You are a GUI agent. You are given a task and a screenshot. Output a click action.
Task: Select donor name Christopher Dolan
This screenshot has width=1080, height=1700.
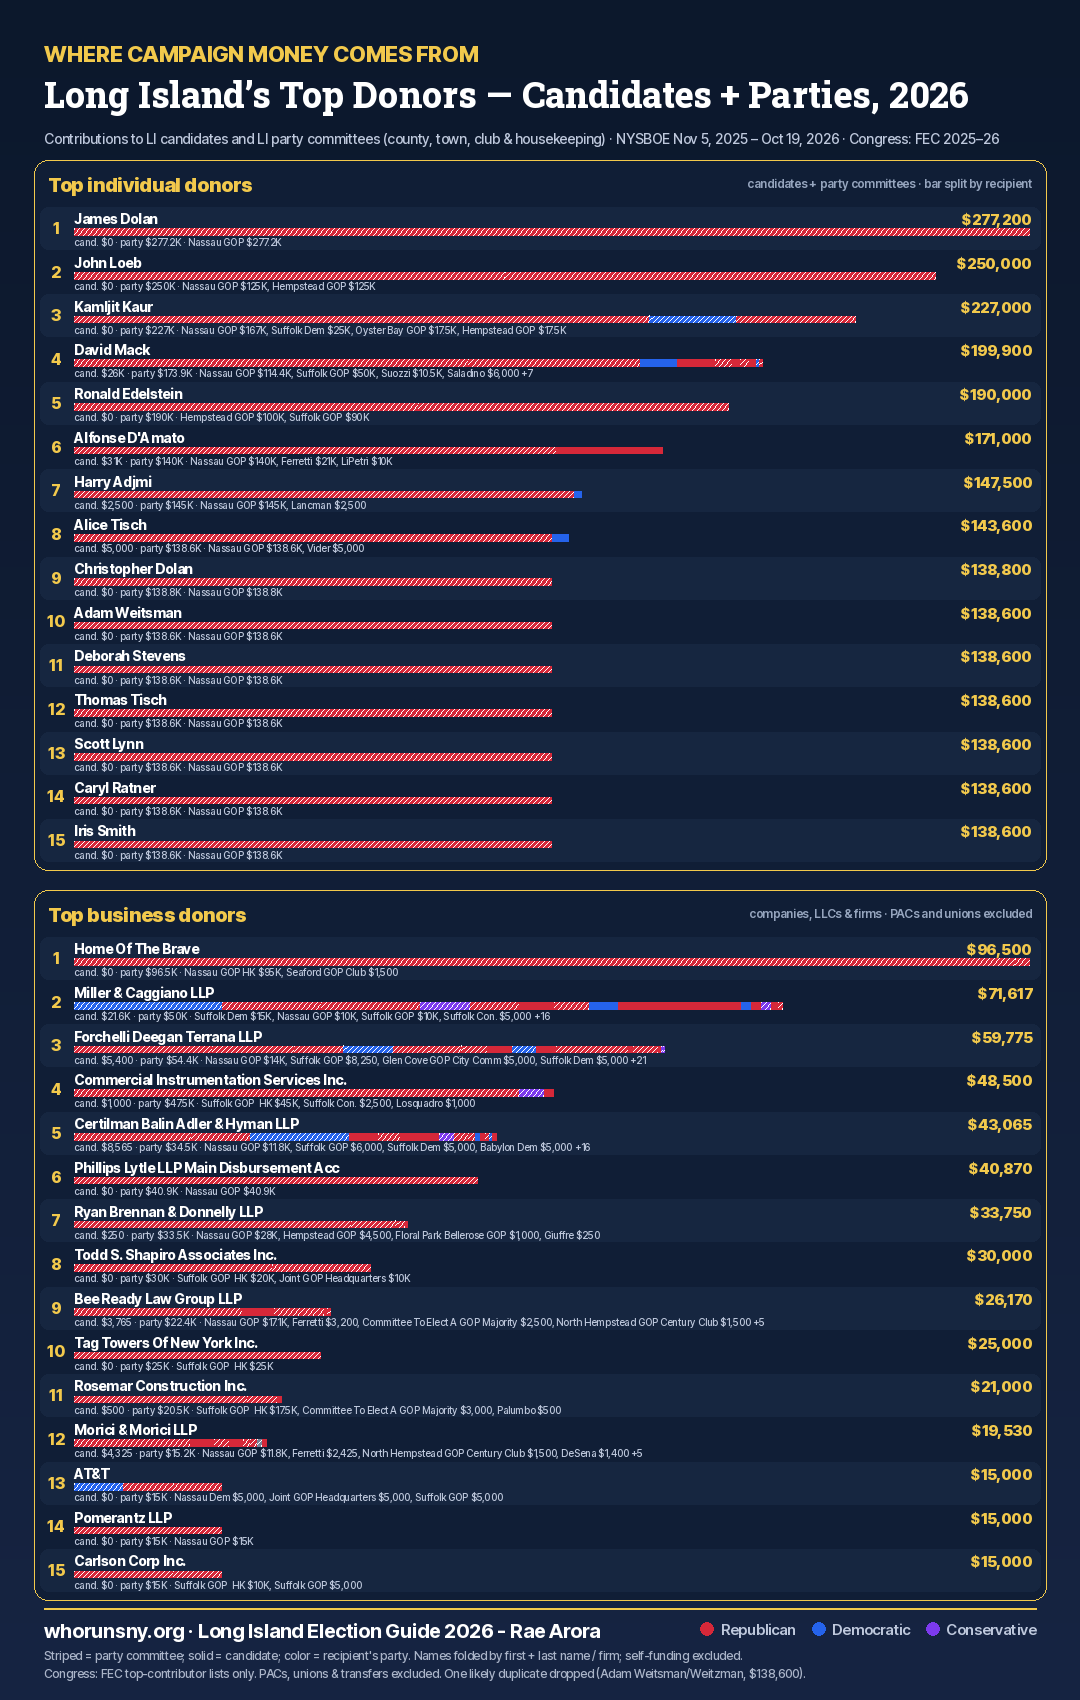pyautogui.click(x=133, y=569)
